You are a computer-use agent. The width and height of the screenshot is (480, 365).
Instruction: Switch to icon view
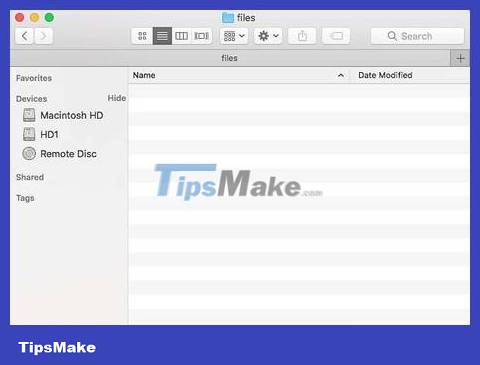click(x=142, y=36)
